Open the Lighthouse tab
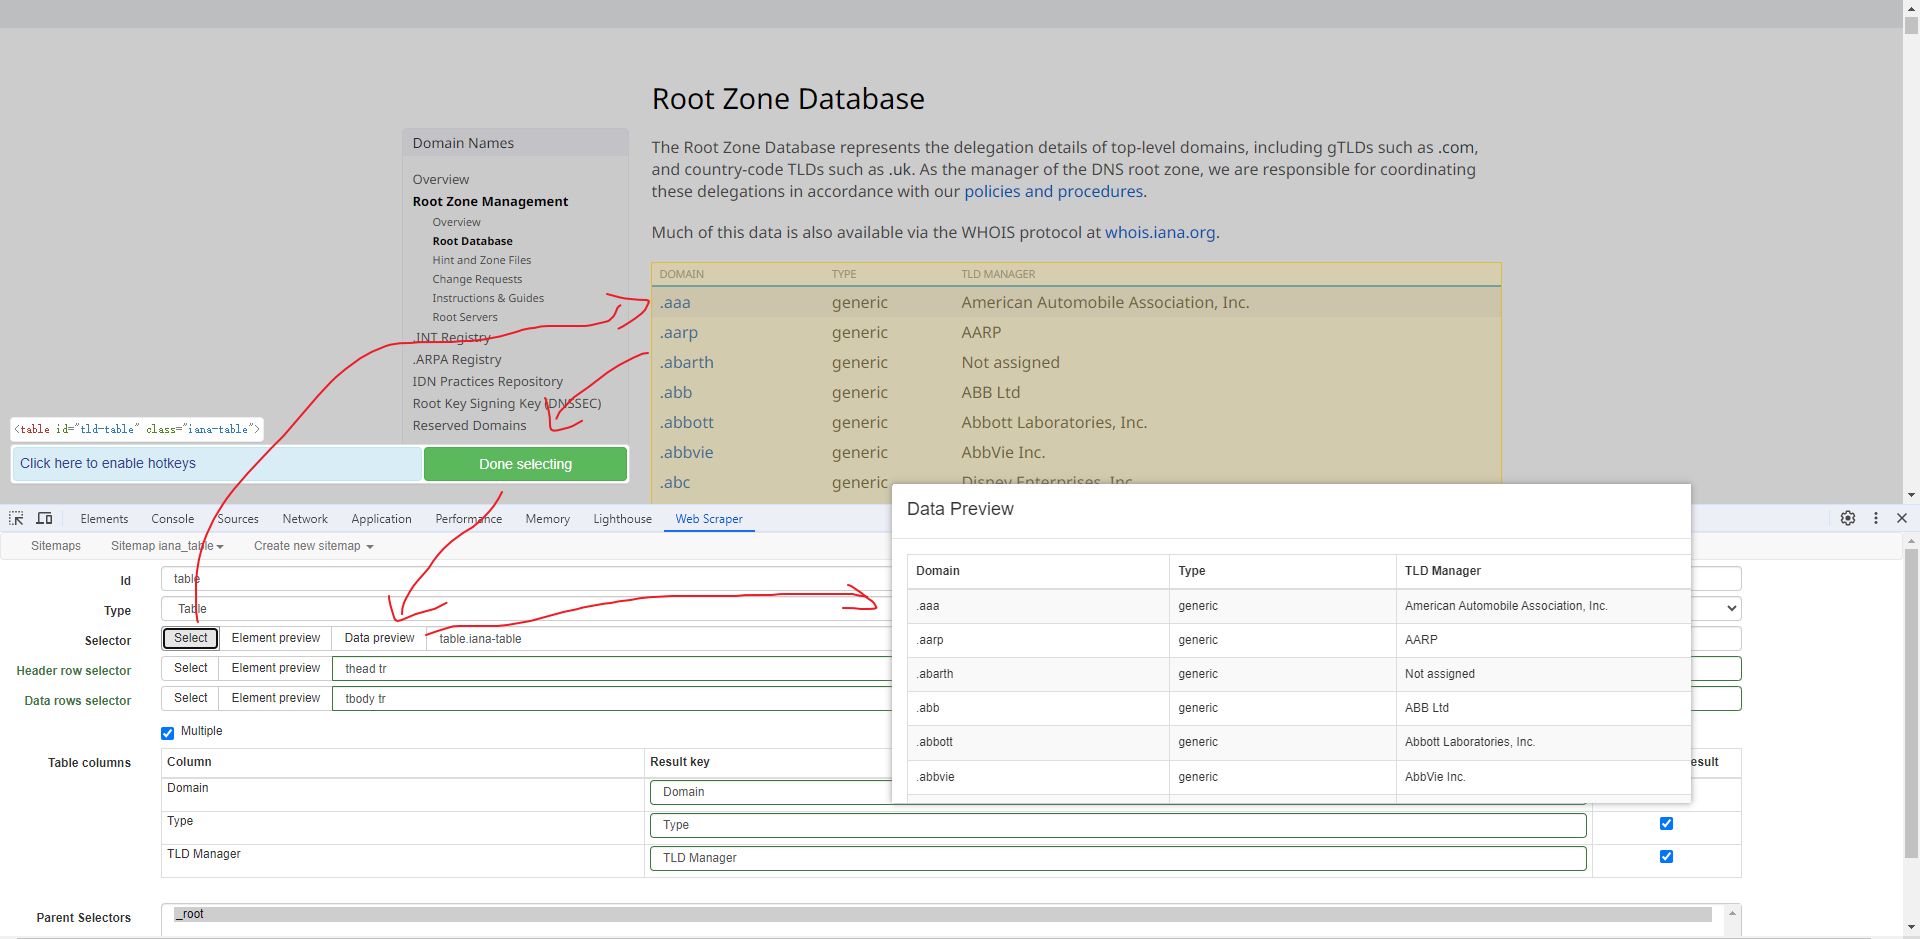 tap(622, 519)
